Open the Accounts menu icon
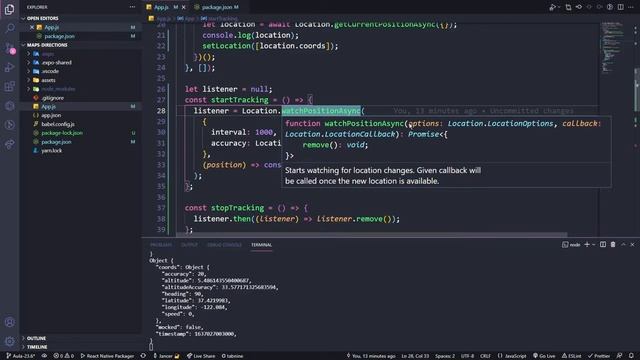The height and width of the screenshot is (360, 640). (x=9, y=322)
